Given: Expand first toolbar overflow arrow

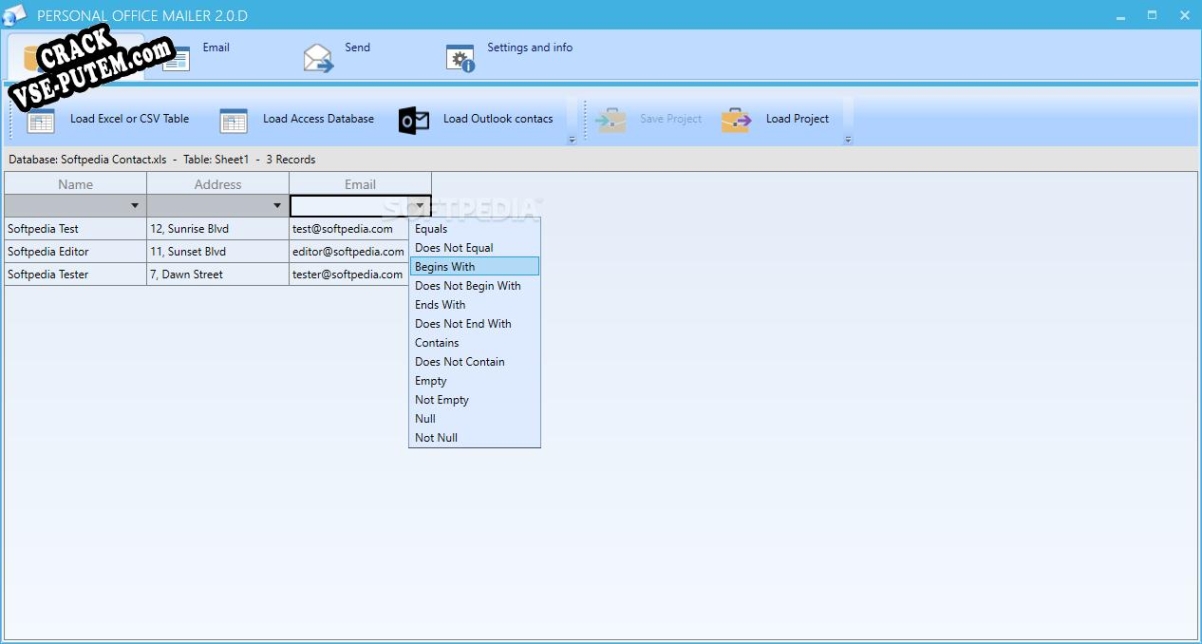Looking at the screenshot, I should click(572, 140).
